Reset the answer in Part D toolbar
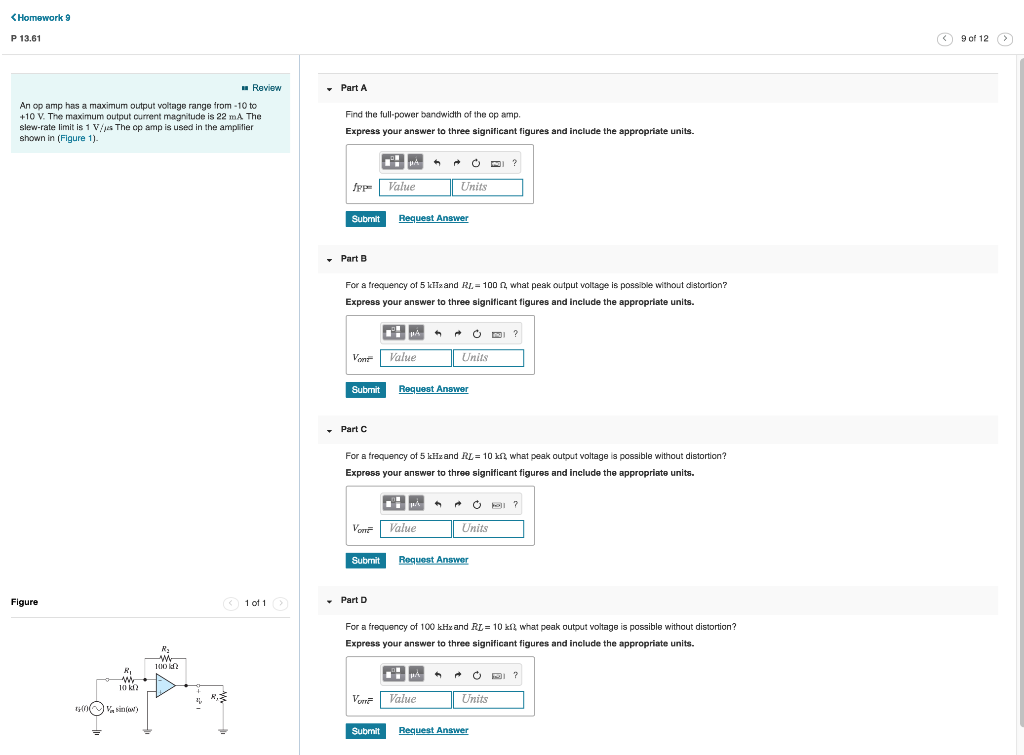 pyautogui.click(x=476, y=674)
